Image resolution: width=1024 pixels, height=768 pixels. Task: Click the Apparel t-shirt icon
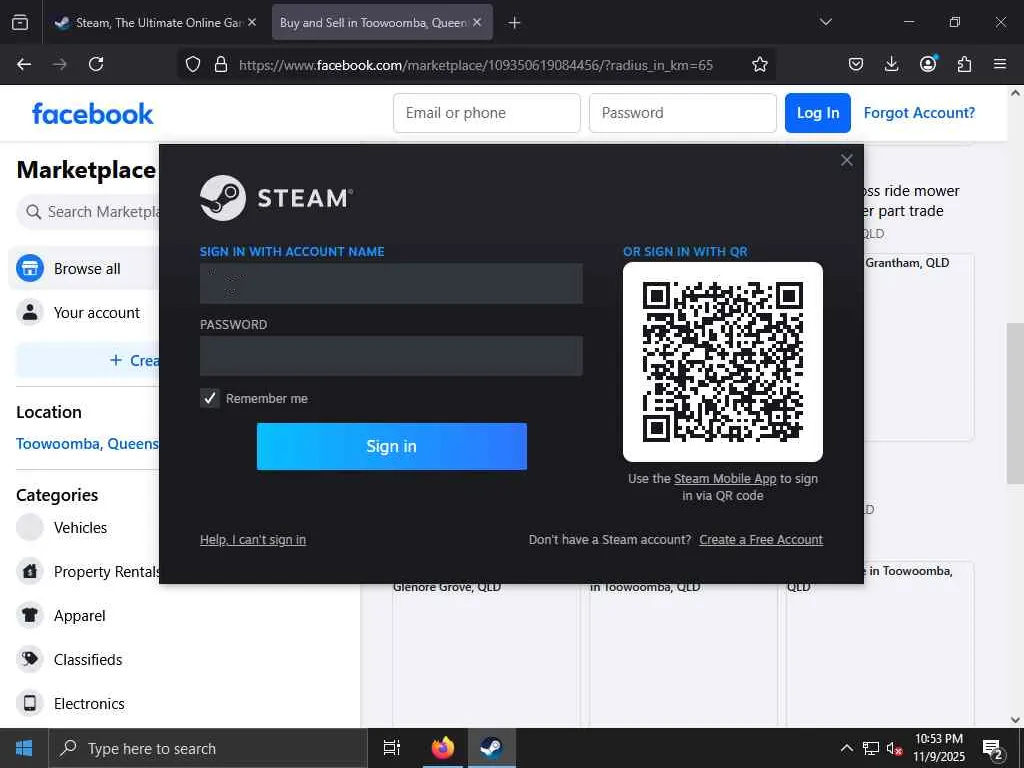(29, 615)
